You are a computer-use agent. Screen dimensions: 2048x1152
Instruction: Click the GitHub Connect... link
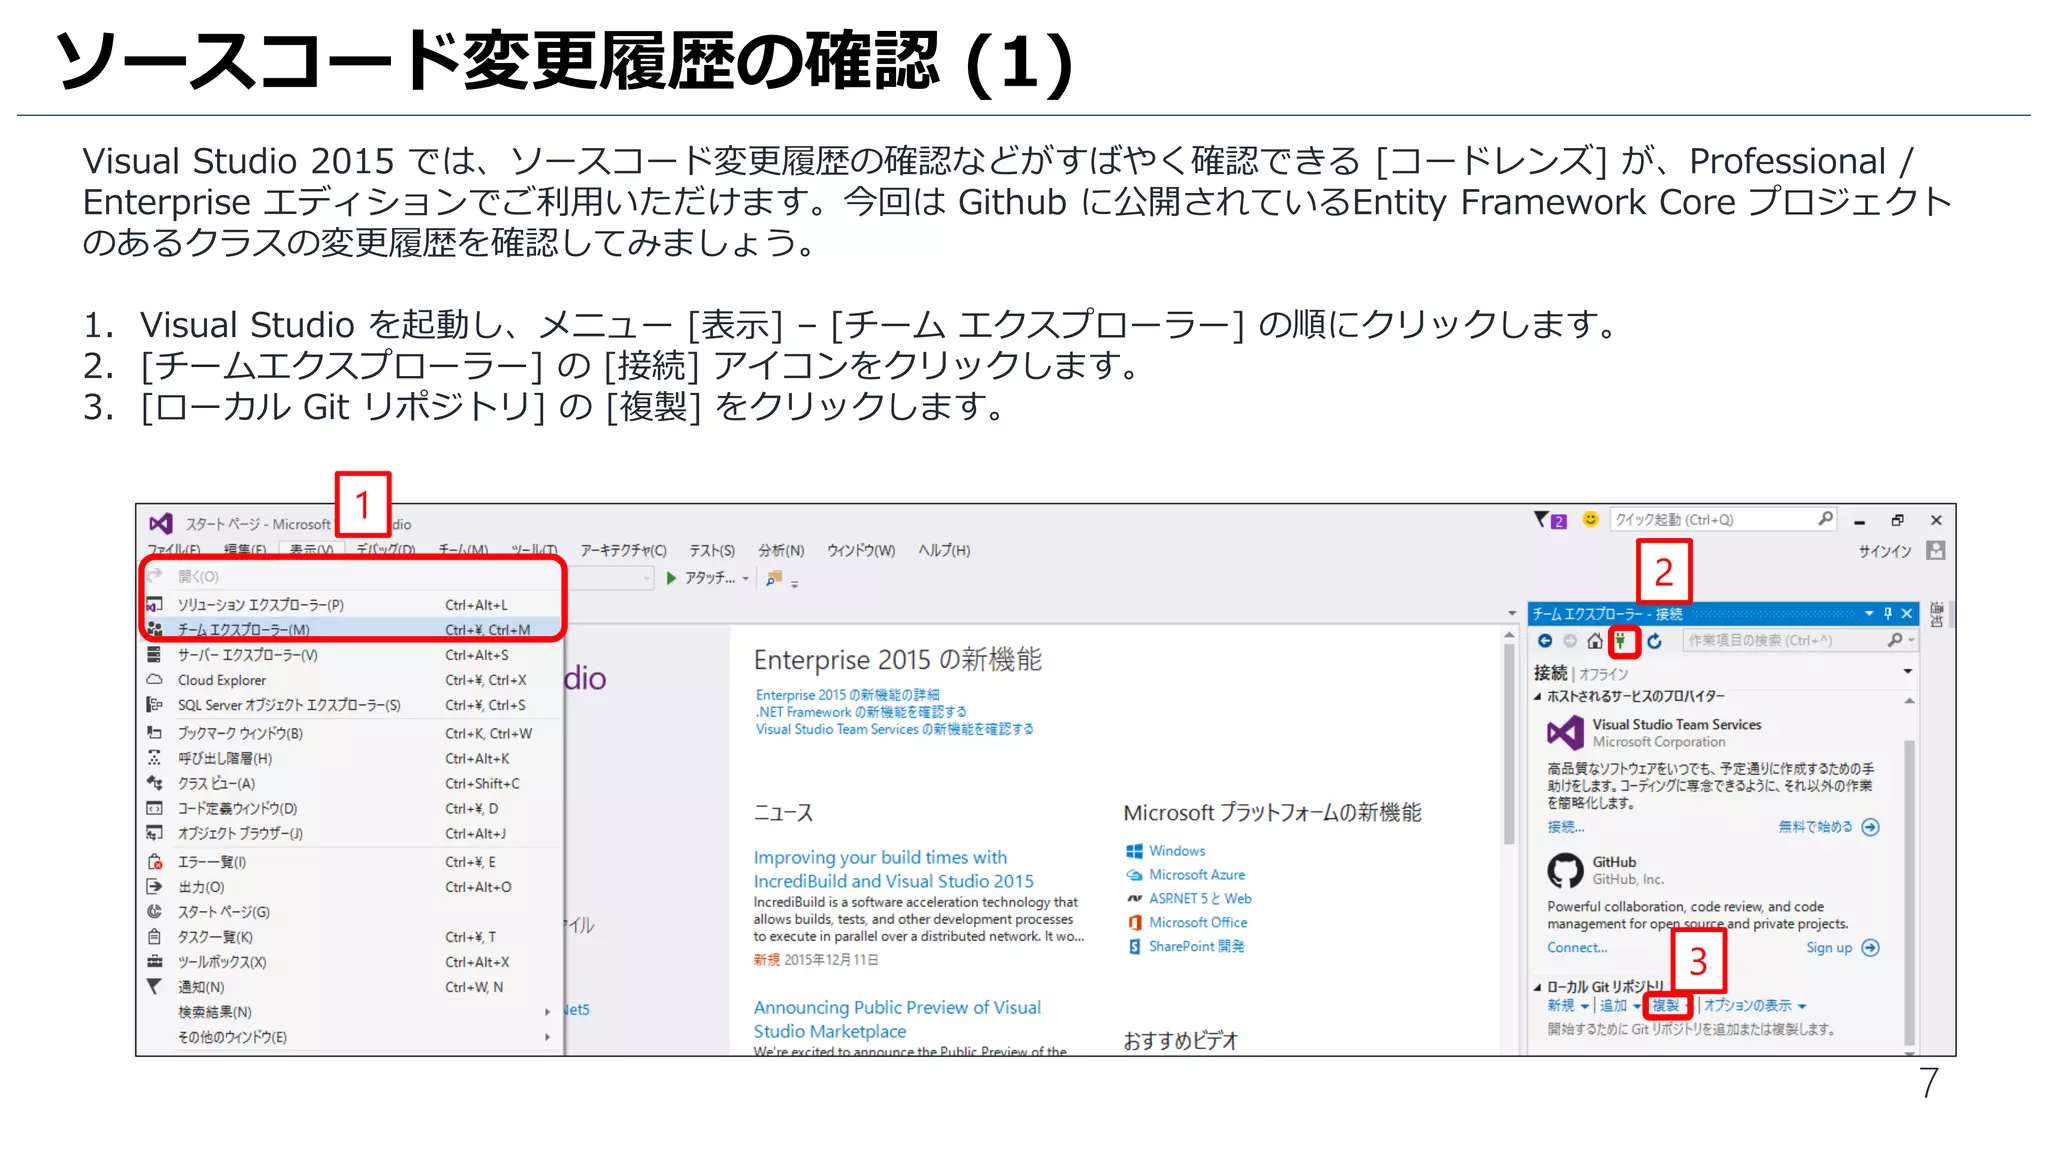pyautogui.click(x=1577, y=948)
